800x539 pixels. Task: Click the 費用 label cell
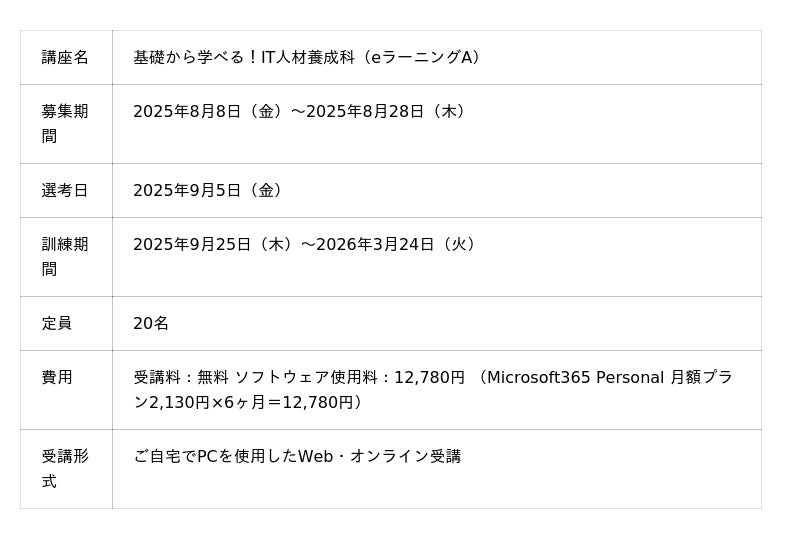(66, 390)
